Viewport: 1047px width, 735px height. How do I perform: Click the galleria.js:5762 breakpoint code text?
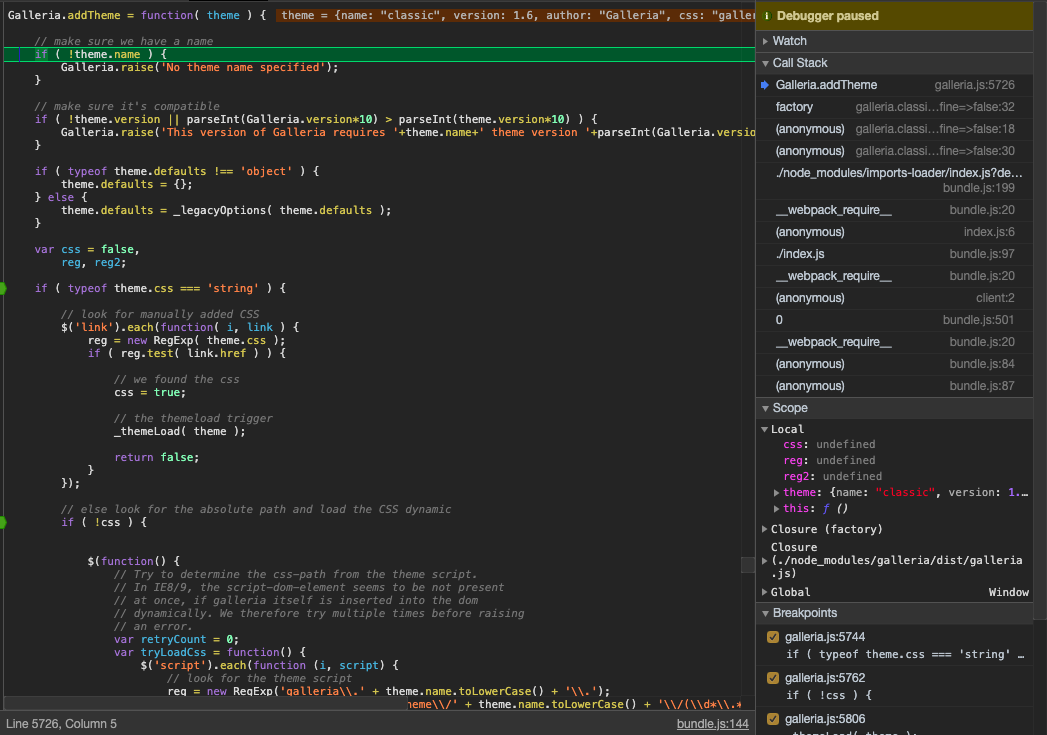coord(829,695)
